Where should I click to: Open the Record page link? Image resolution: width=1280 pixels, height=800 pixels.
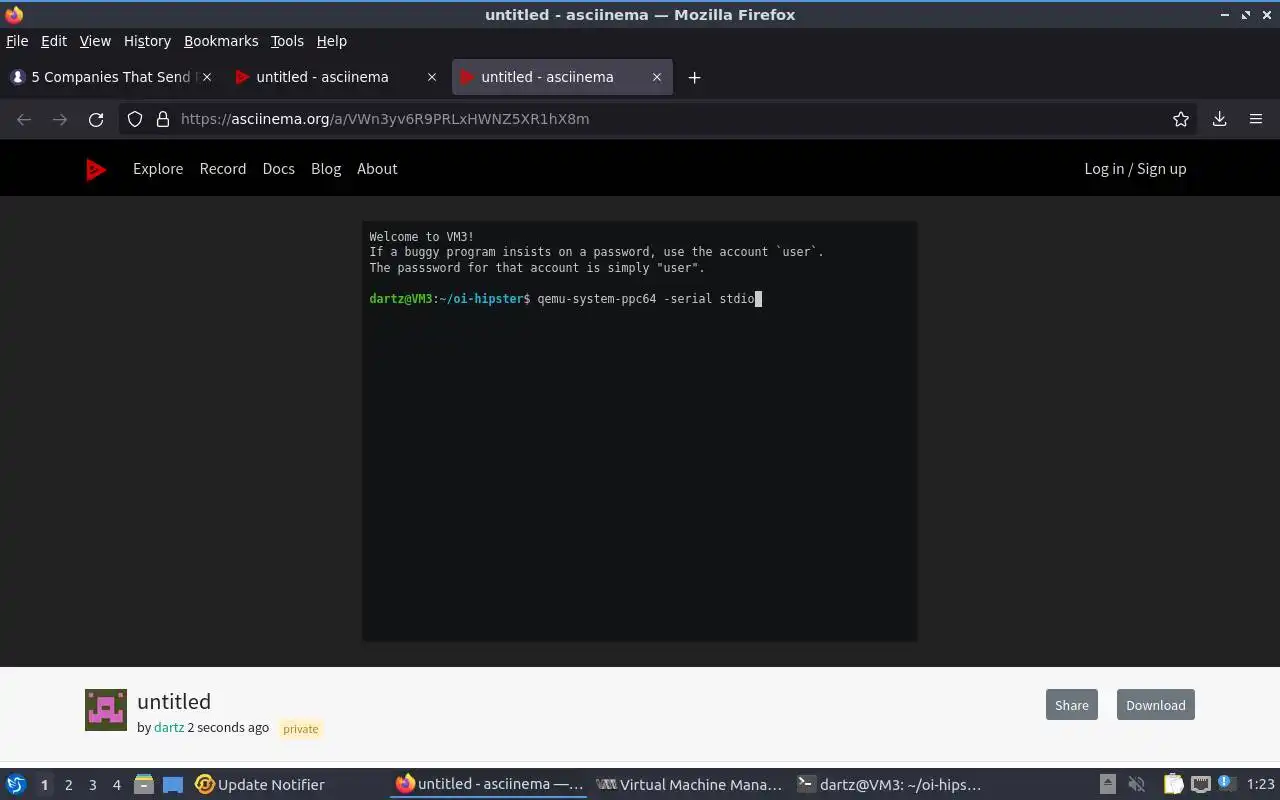(223, 169)
